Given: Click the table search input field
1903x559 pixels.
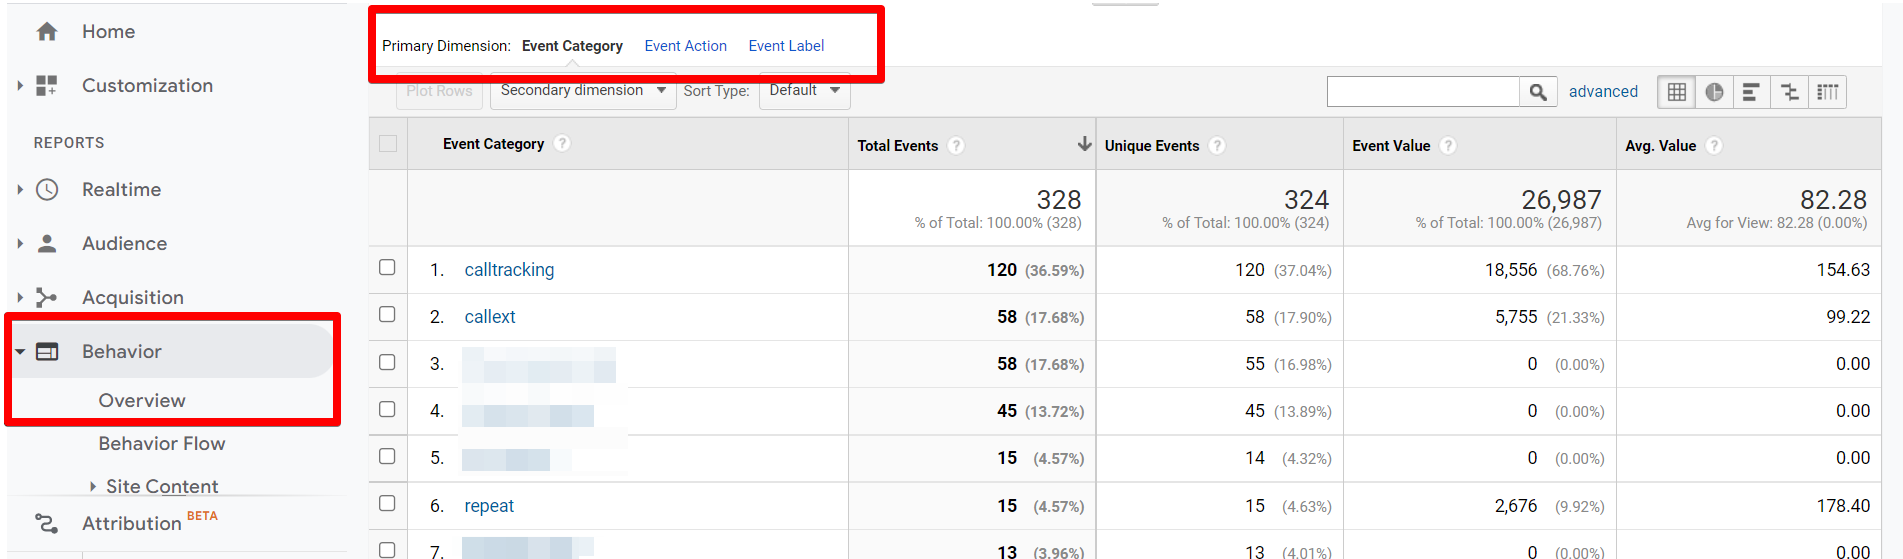Looking at the screenshot, I should 1423,92.
